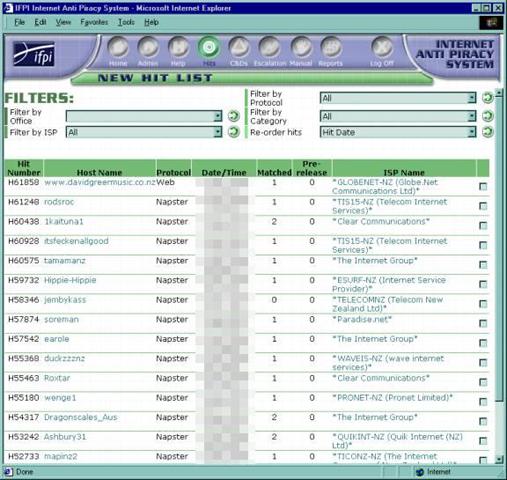
Task: Open the Favorites menu
Action: 94,22
